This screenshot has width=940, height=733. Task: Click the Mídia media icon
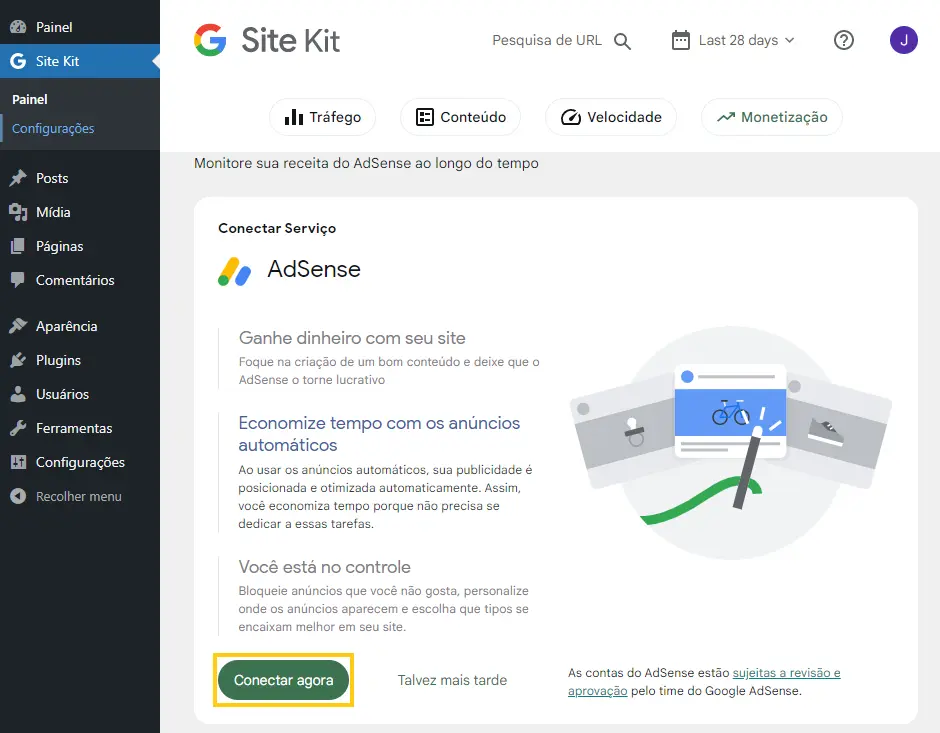tap(18, 212)
